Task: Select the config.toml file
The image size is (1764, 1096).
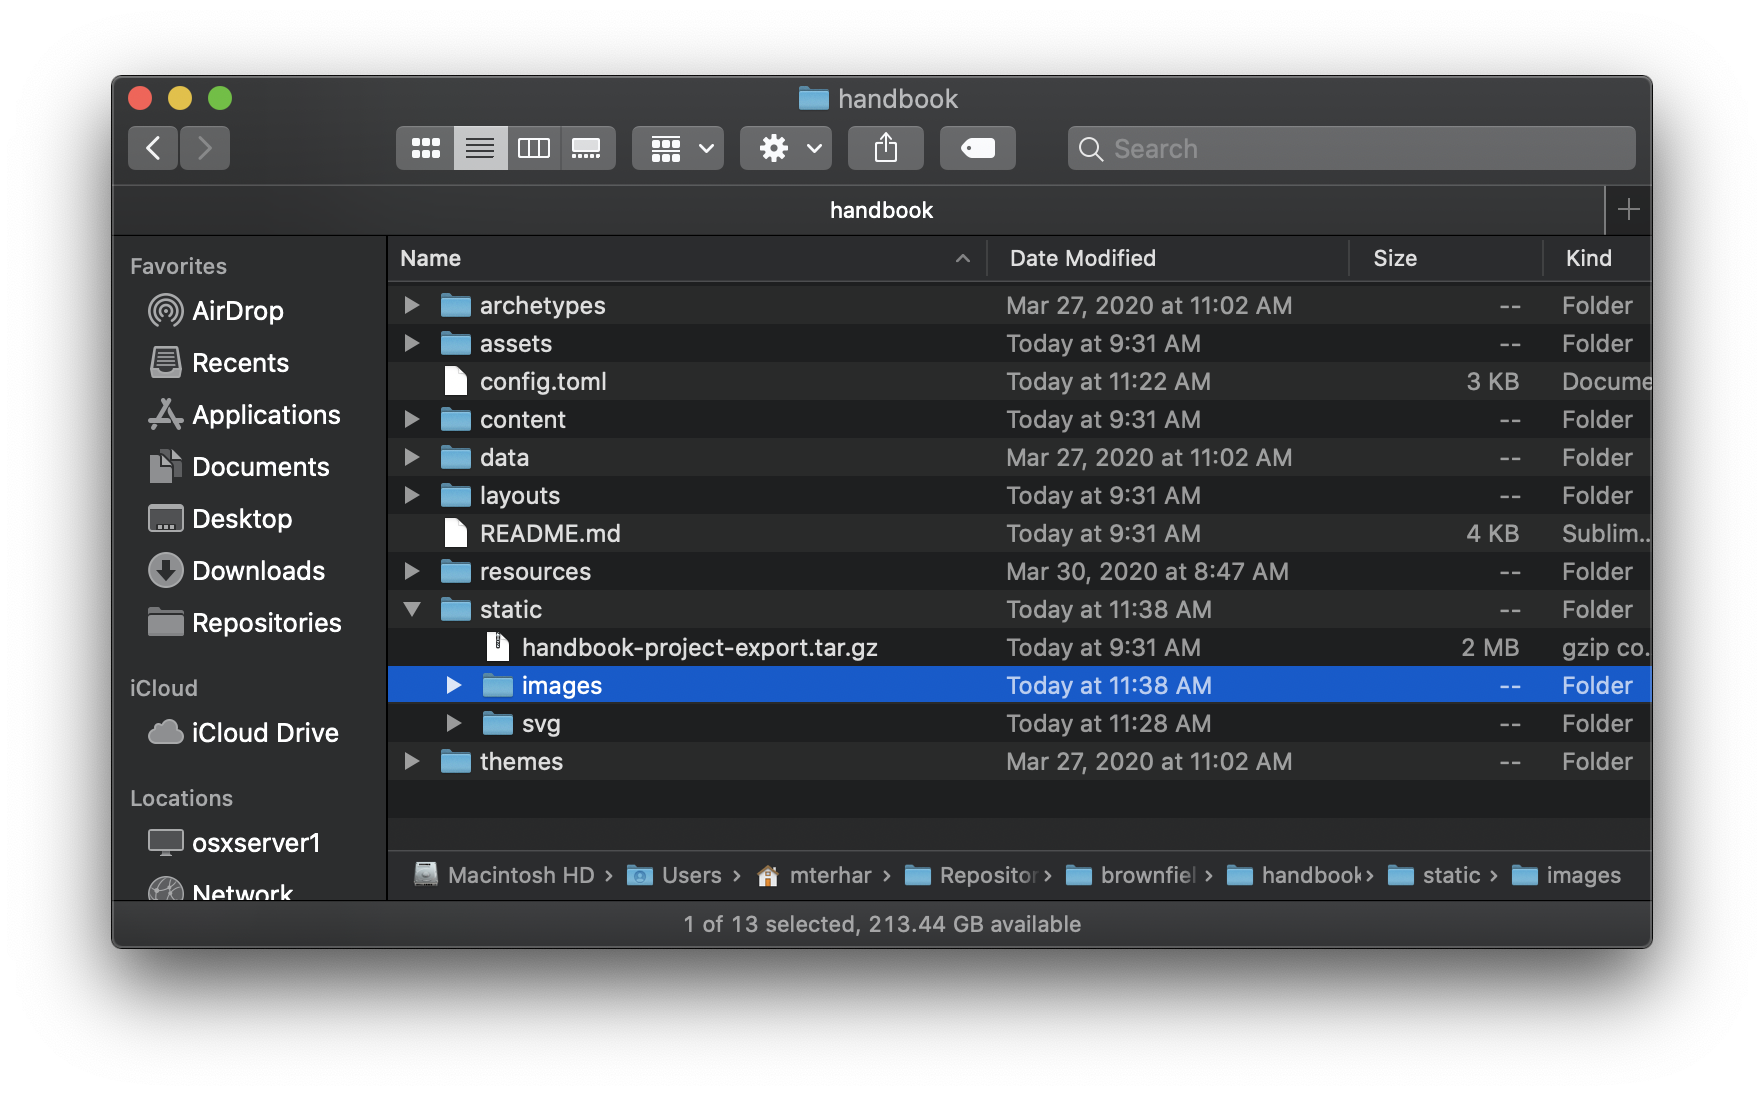Action: pyautogui.click(x=542, y=381)
